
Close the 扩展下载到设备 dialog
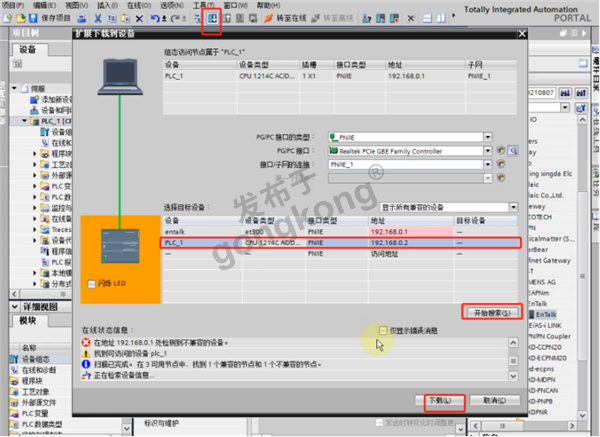(522, 34)
